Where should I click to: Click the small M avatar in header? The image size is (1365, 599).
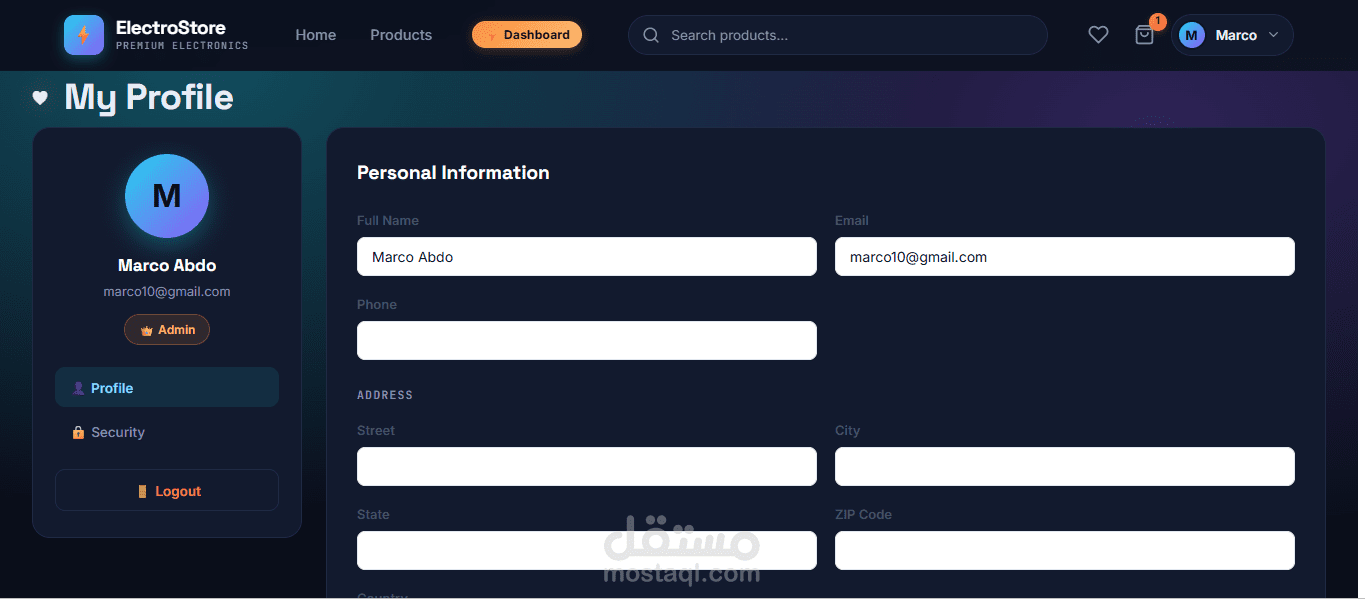1192,35
